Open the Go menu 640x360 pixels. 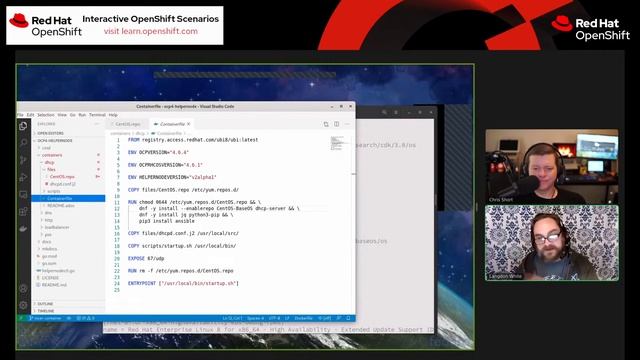coord(73,115)
